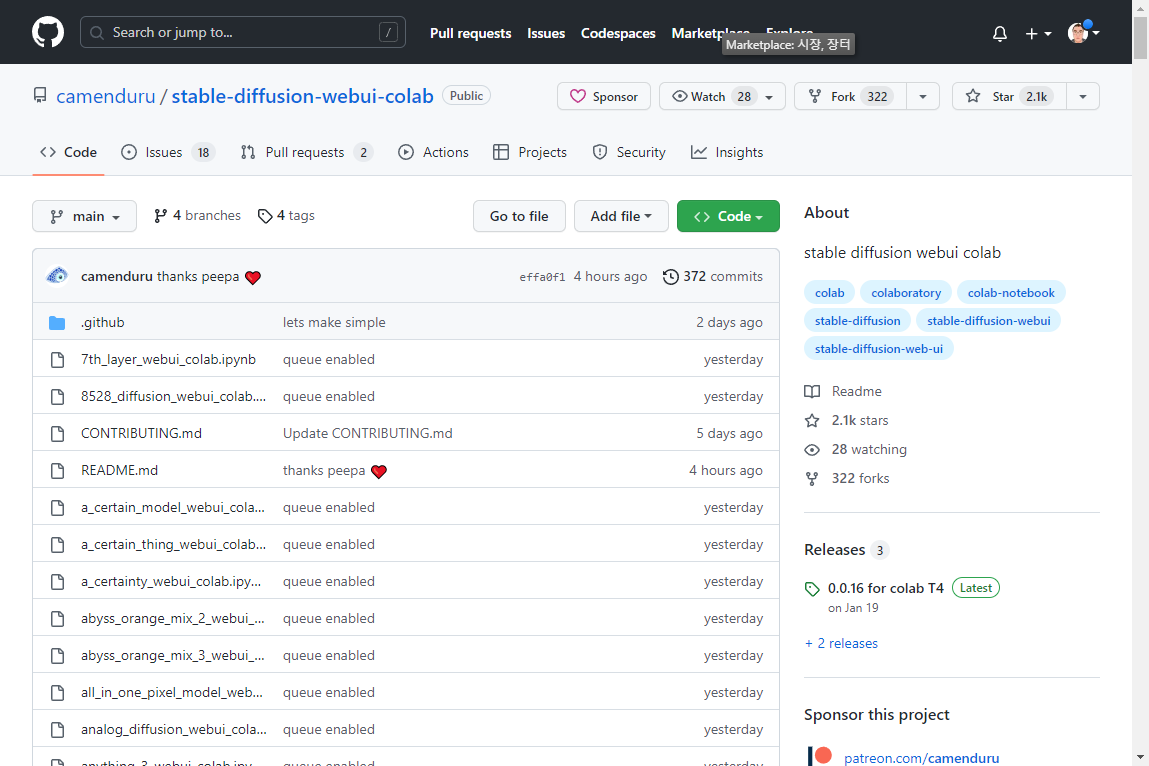Open the Add file dropdown
This screenshot has width=1149, height=766.
[x=621, y=216]
